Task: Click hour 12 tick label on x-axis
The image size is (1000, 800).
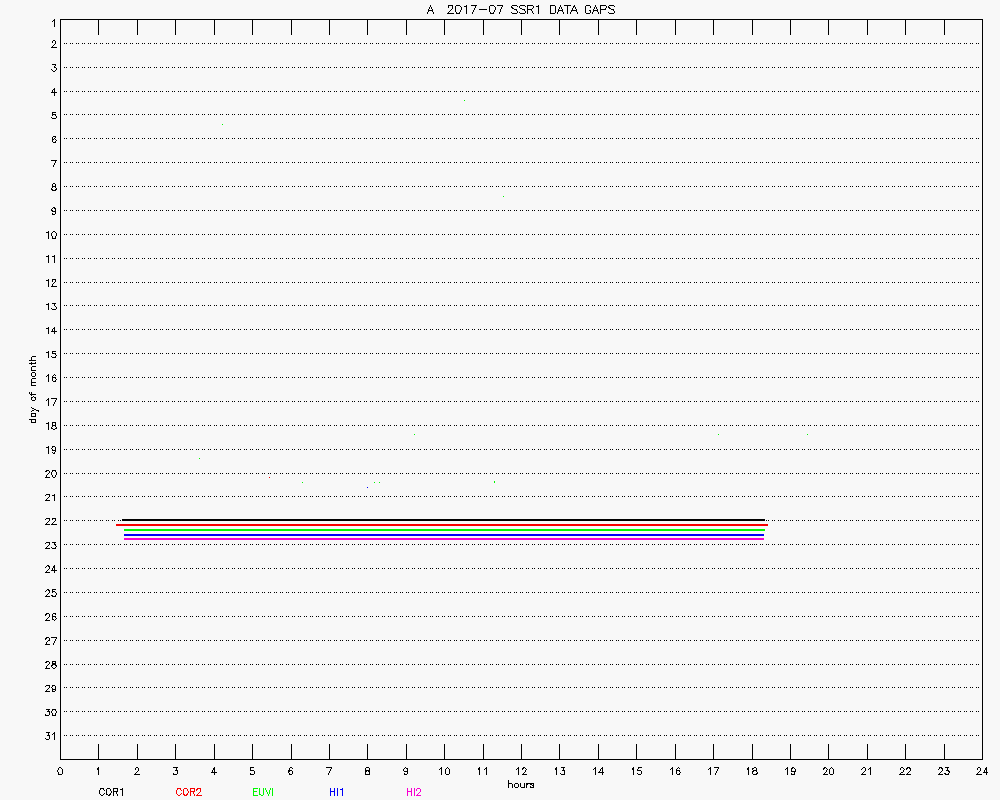Action: (521, 771)
